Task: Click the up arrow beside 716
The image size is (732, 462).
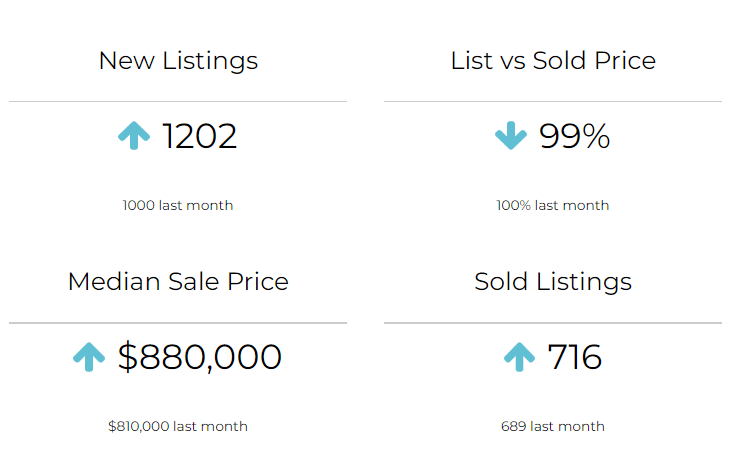Action: pyautogui.click(x=519, y=357)
